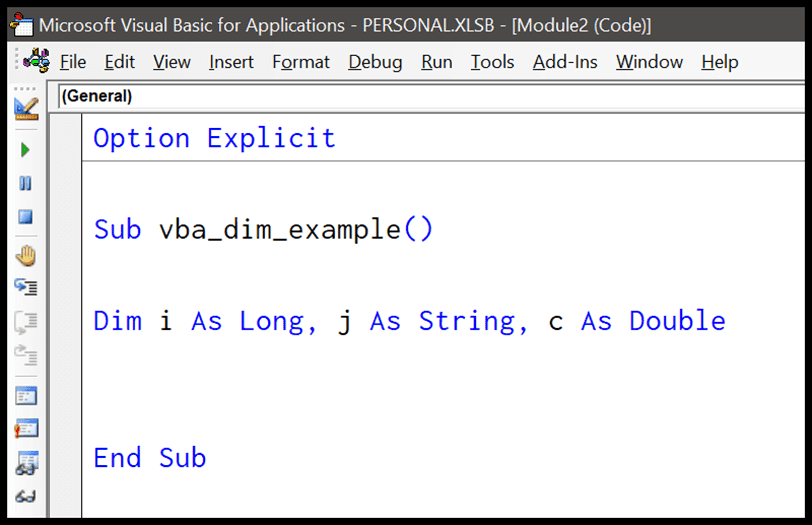
Task: Click the Step Into icon
Action: [26, 288]
